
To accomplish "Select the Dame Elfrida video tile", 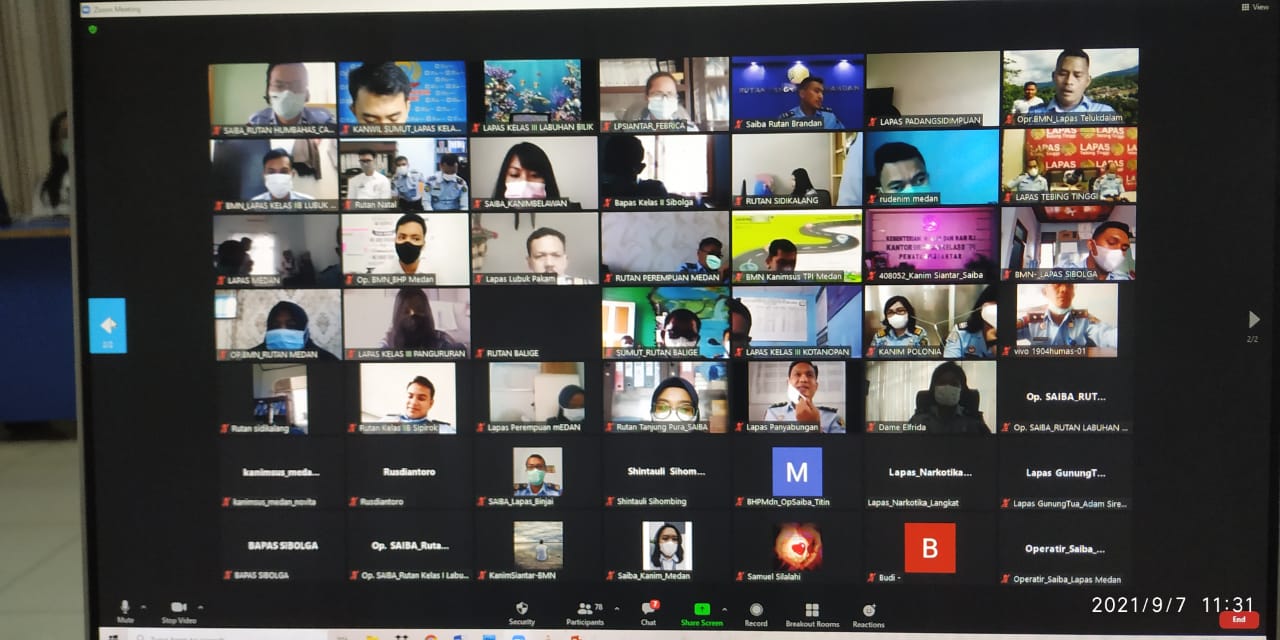I will click(930, 397).
